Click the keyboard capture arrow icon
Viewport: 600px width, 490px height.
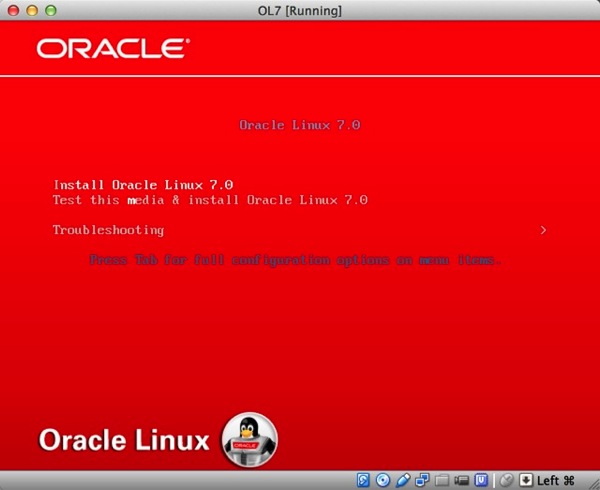click(526, 480)
